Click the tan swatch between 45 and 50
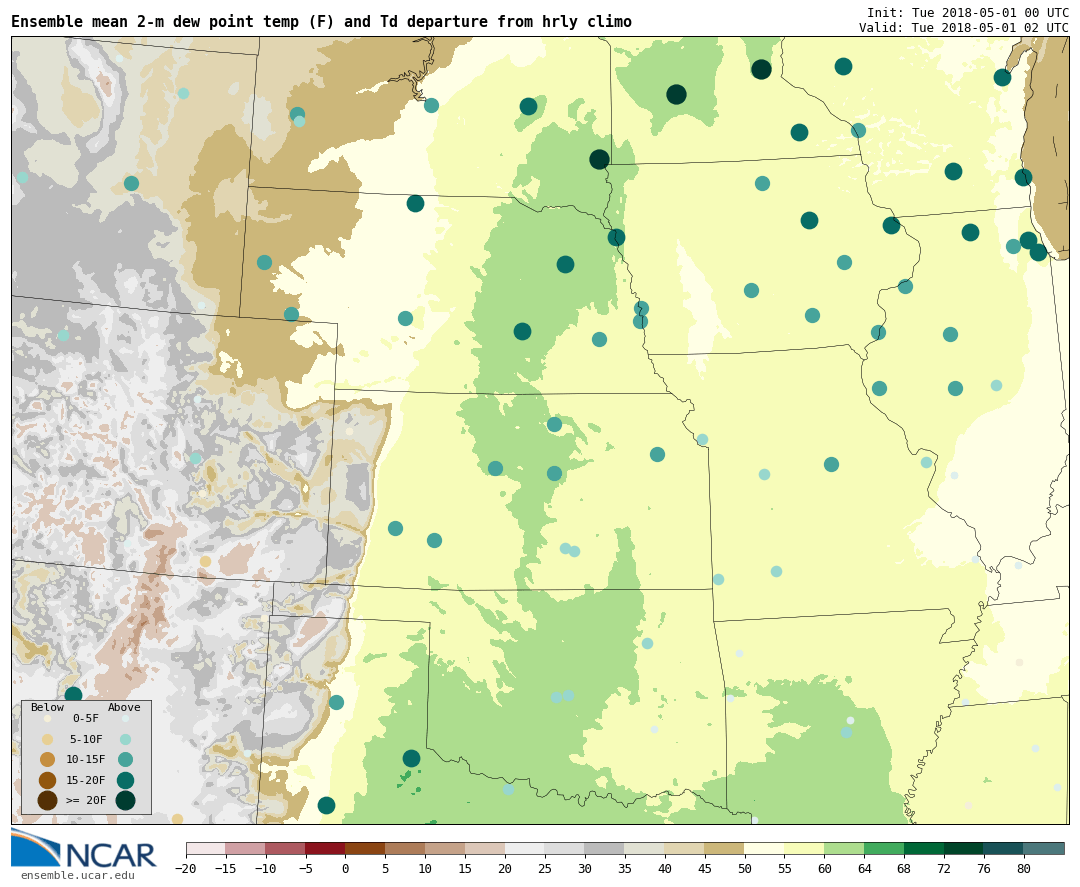The height and width of the screenshot is (887, 1080). (724, 848)
